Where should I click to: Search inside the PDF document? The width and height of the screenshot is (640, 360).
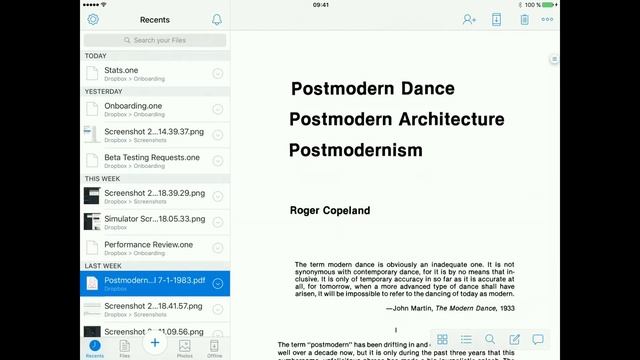490,339
